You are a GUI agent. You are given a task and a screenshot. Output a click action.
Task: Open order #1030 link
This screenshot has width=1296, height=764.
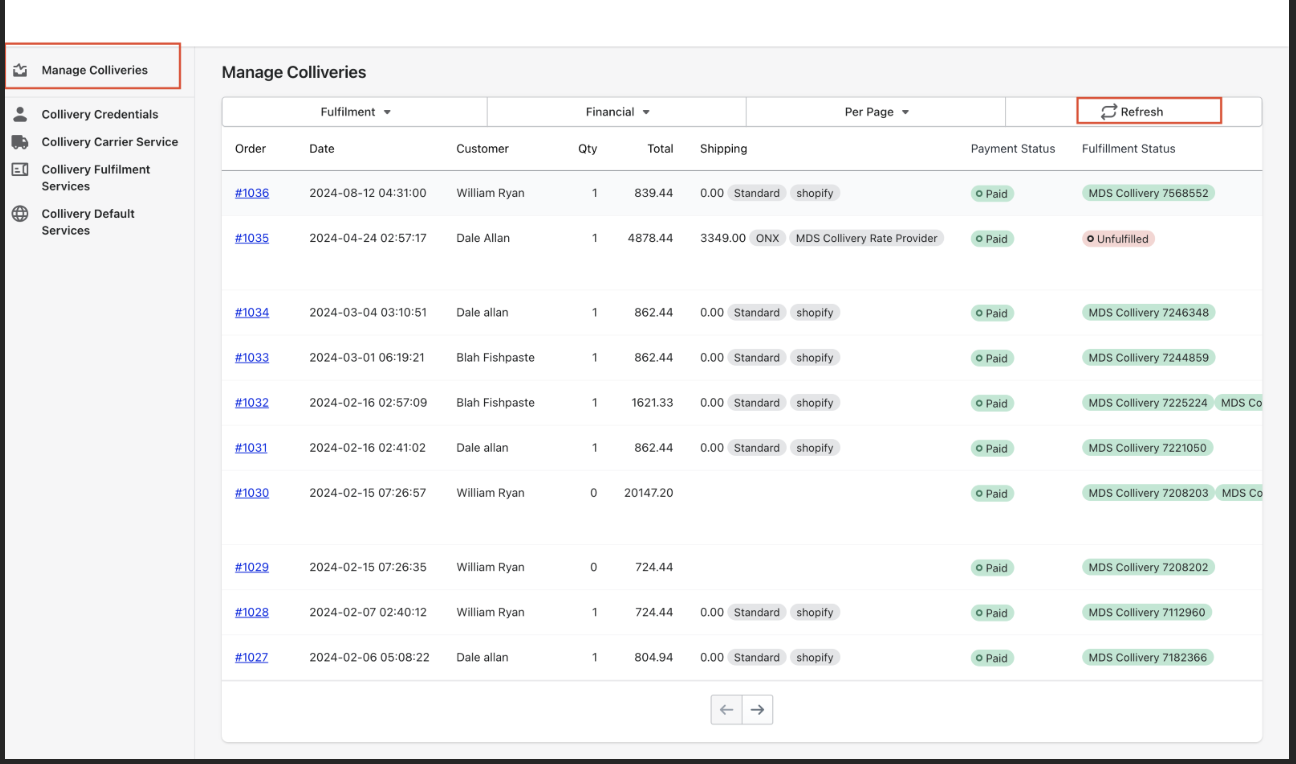252,493
